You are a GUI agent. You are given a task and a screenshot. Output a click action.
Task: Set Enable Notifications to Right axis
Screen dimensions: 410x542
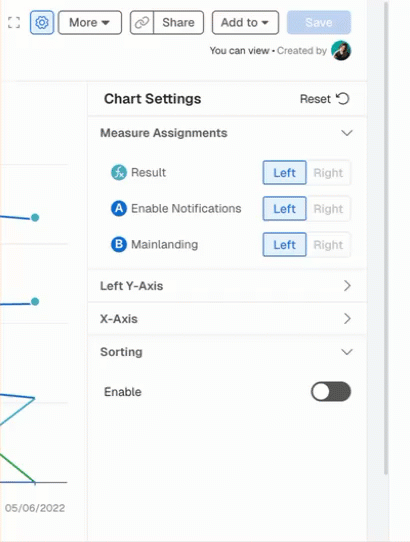[x=328, y=208]
